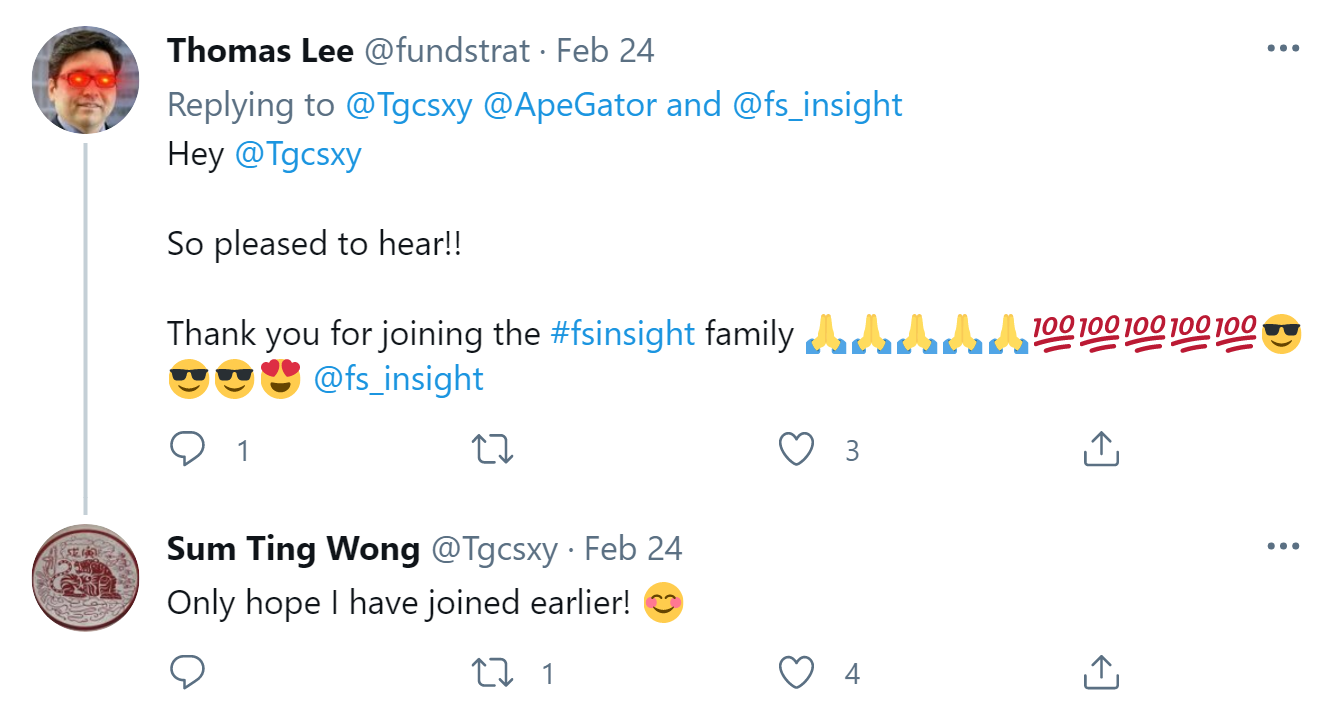Screen dimensions: 1340x711
Task: Like Sum Ting Wong's tweet
Action: pyautogui.click(x=796, y=673)
